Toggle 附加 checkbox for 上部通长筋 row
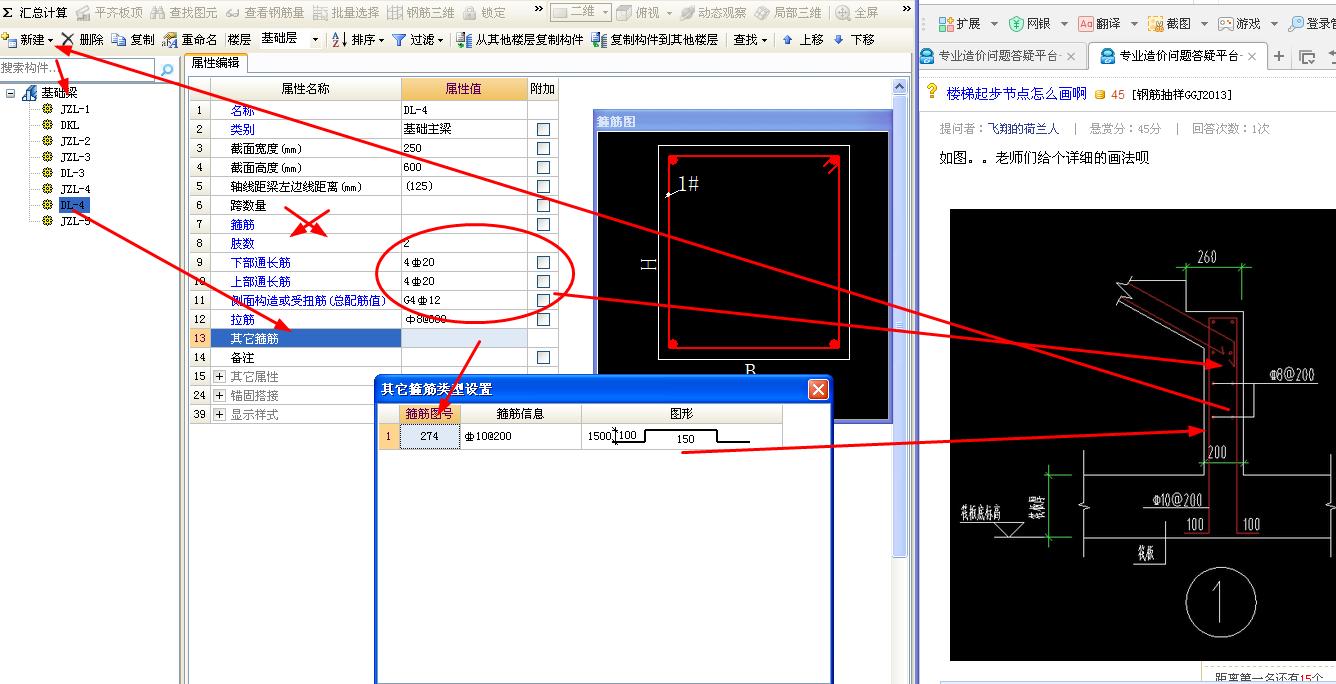Viewport: 1336px width, 684px height. [543, 281]
